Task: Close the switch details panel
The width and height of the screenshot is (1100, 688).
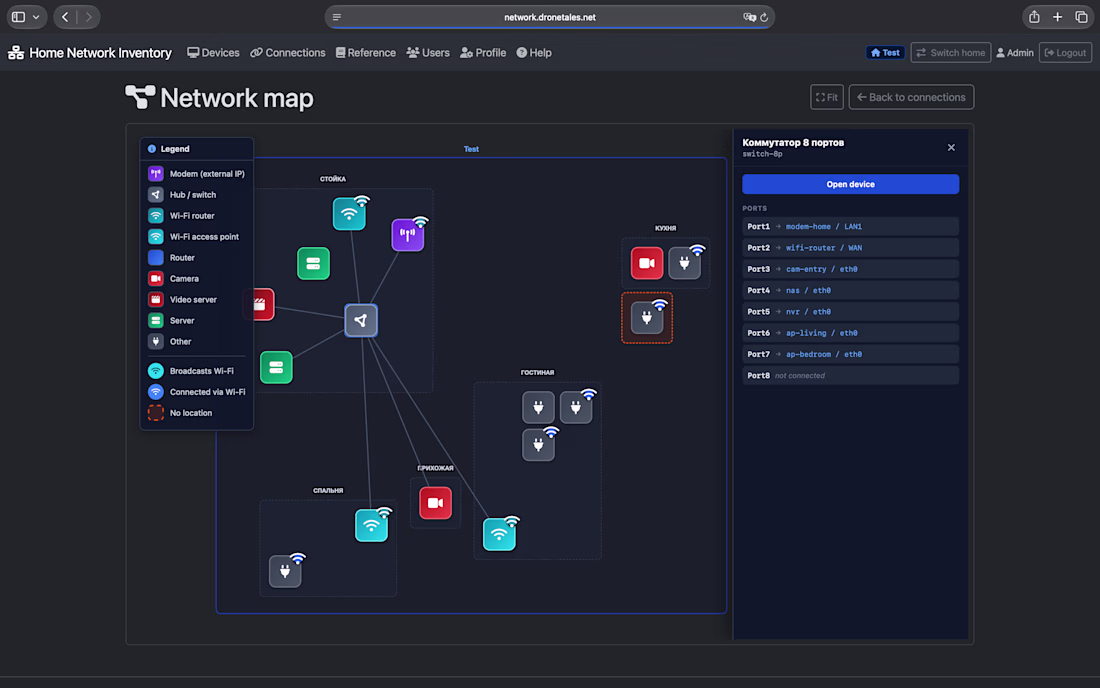Action: [951, 147]
